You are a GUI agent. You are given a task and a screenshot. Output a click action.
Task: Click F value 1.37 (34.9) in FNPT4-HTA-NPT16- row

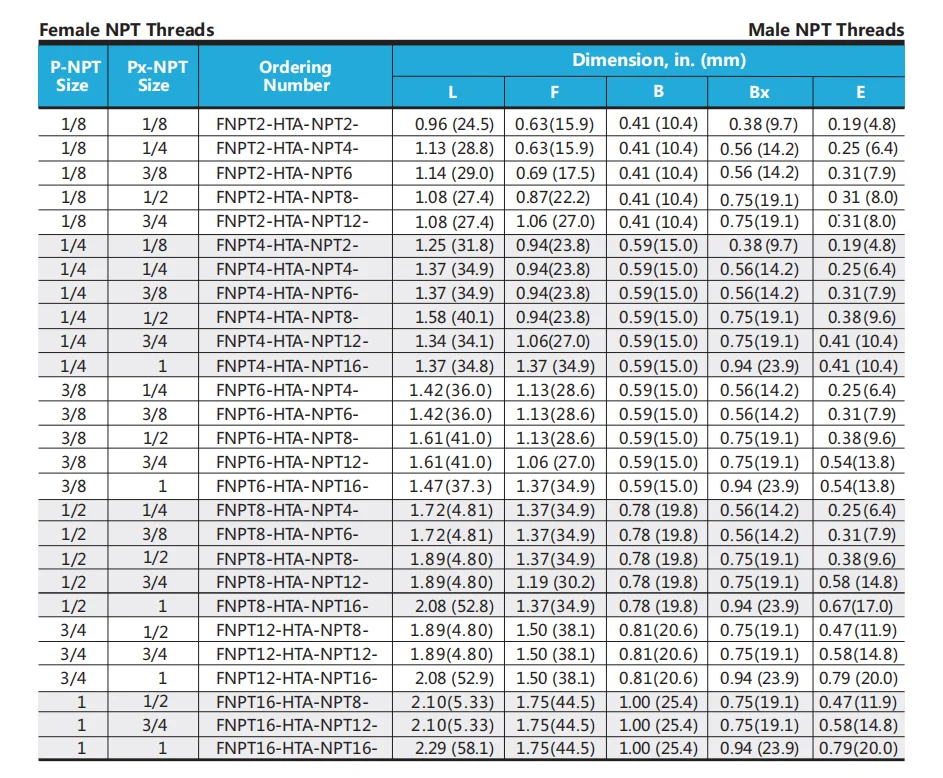coord(555,366)
